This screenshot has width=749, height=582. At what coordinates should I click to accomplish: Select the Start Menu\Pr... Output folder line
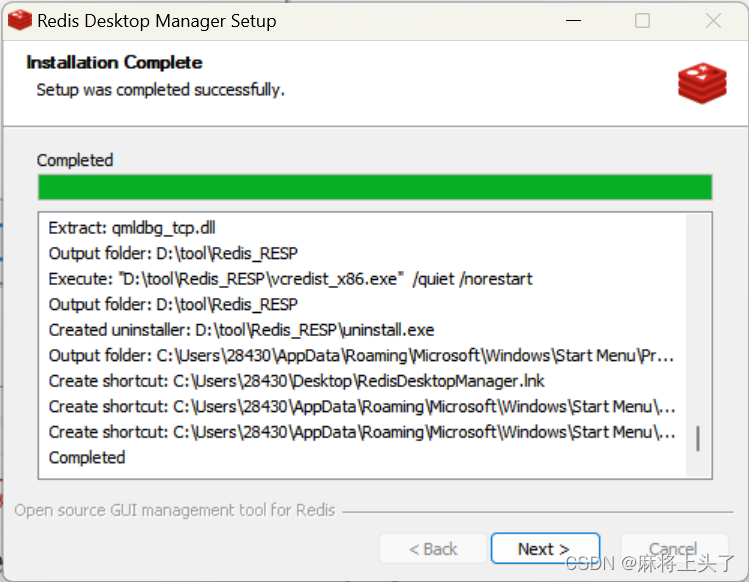[x=361, y=356]
